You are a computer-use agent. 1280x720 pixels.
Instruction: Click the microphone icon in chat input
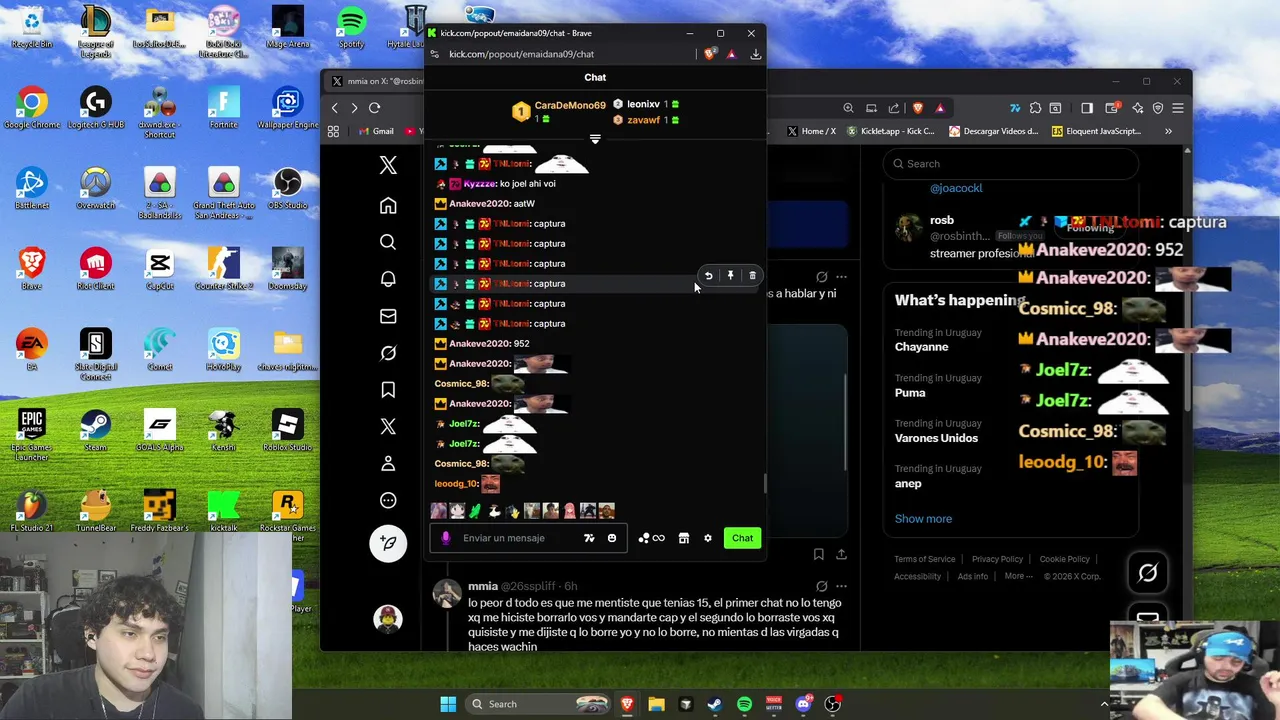click(446, 538)
